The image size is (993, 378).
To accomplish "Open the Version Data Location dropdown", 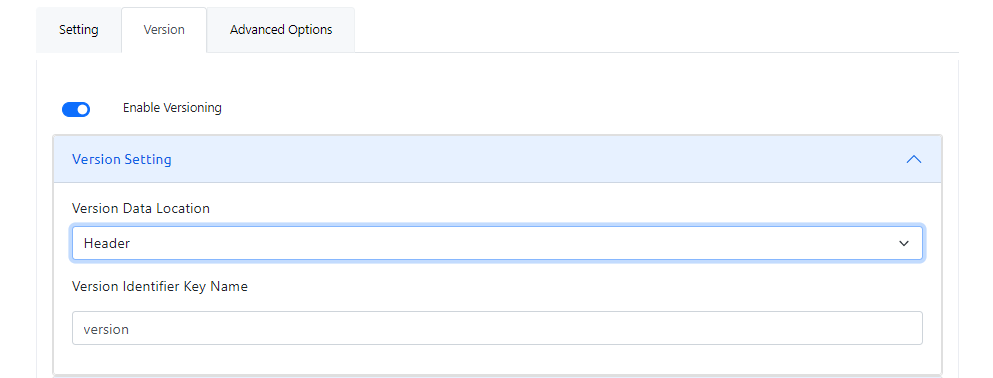I will pos(497,243).
